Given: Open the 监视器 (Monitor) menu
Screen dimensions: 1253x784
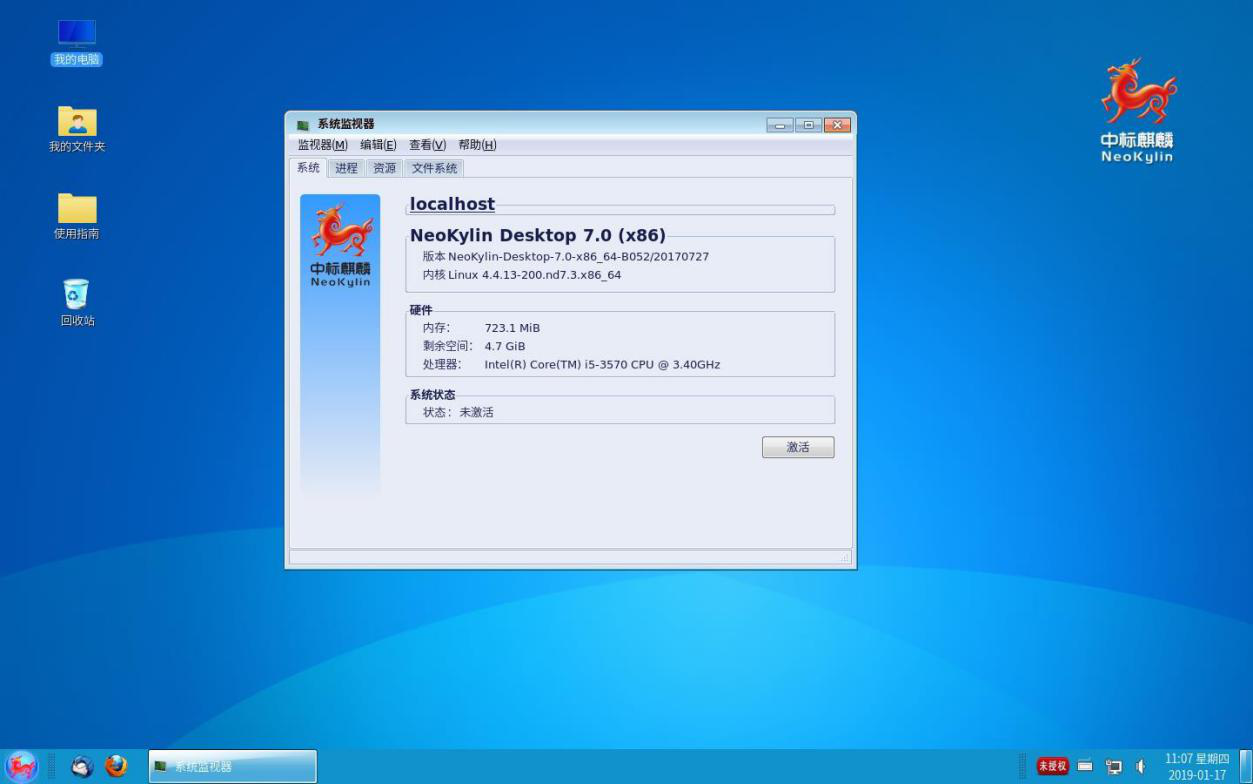Looking at the screenshot, I should (x=322, y=145).
